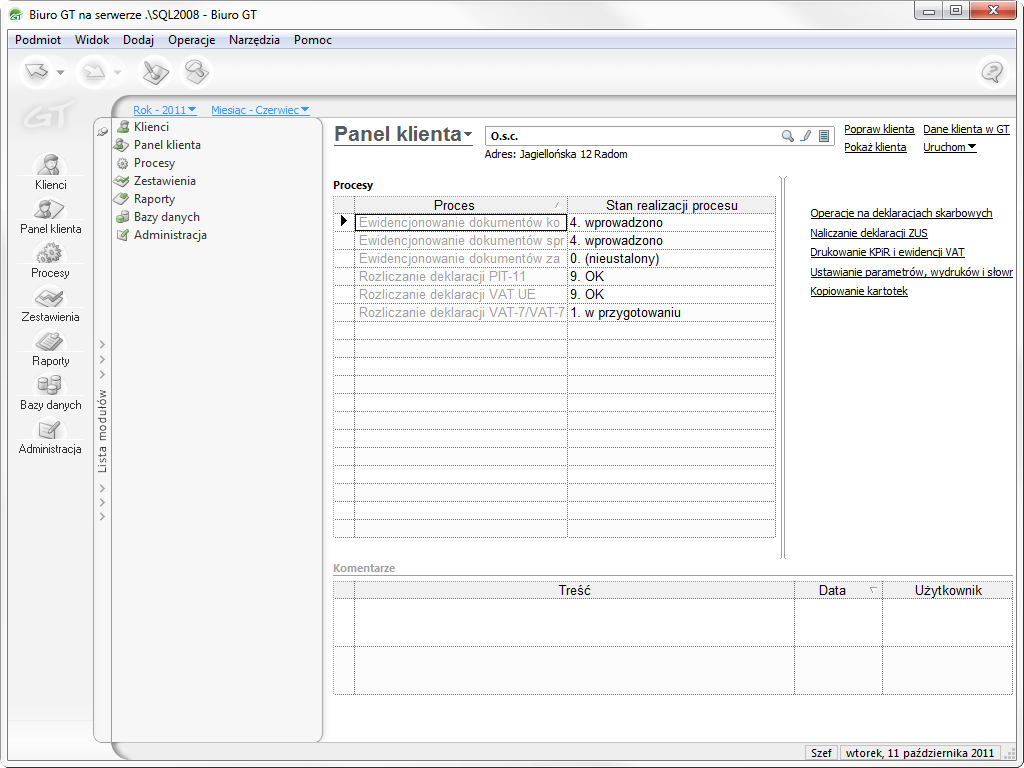Expand the Panel klienta title dropdown
Screen dimensions: 1024x768
(x=468, y=135)
